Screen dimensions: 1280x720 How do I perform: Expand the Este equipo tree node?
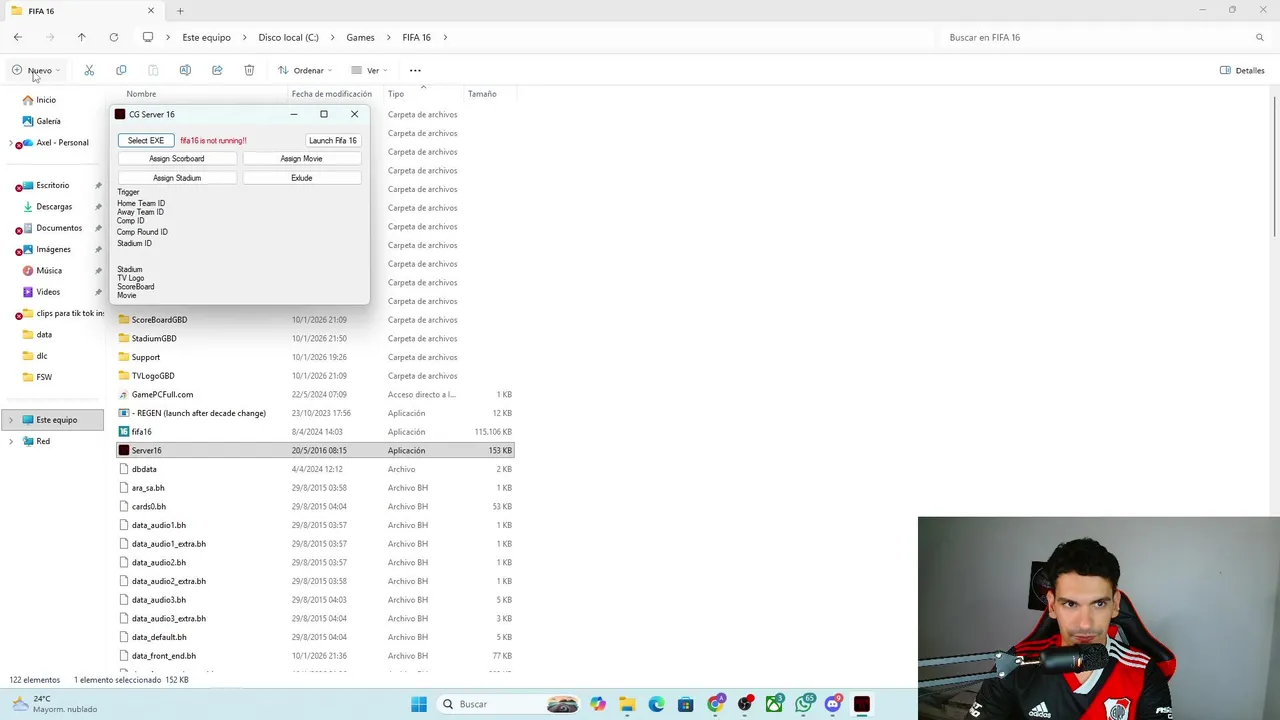tap(11, 420)
